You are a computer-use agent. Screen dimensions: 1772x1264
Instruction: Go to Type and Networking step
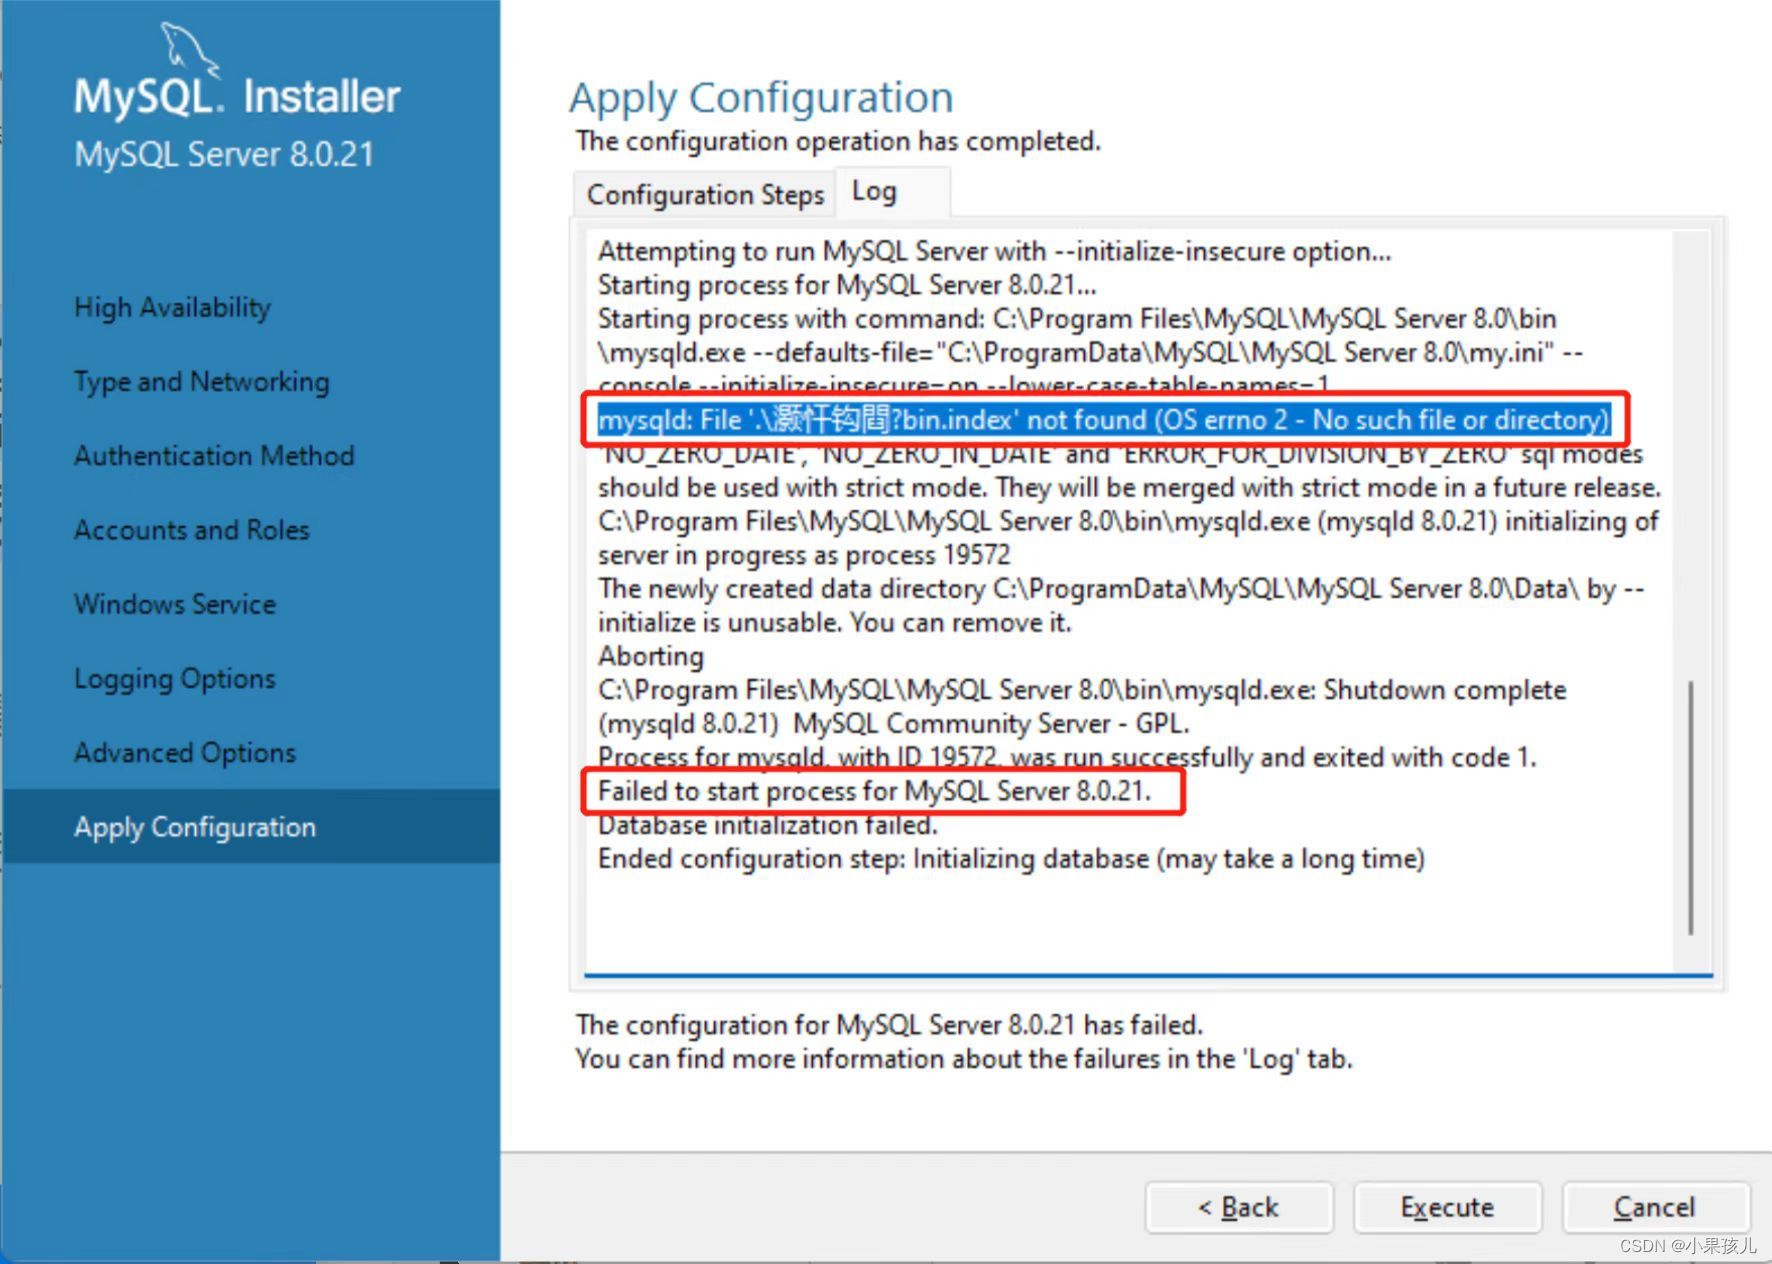click(201, 381)
